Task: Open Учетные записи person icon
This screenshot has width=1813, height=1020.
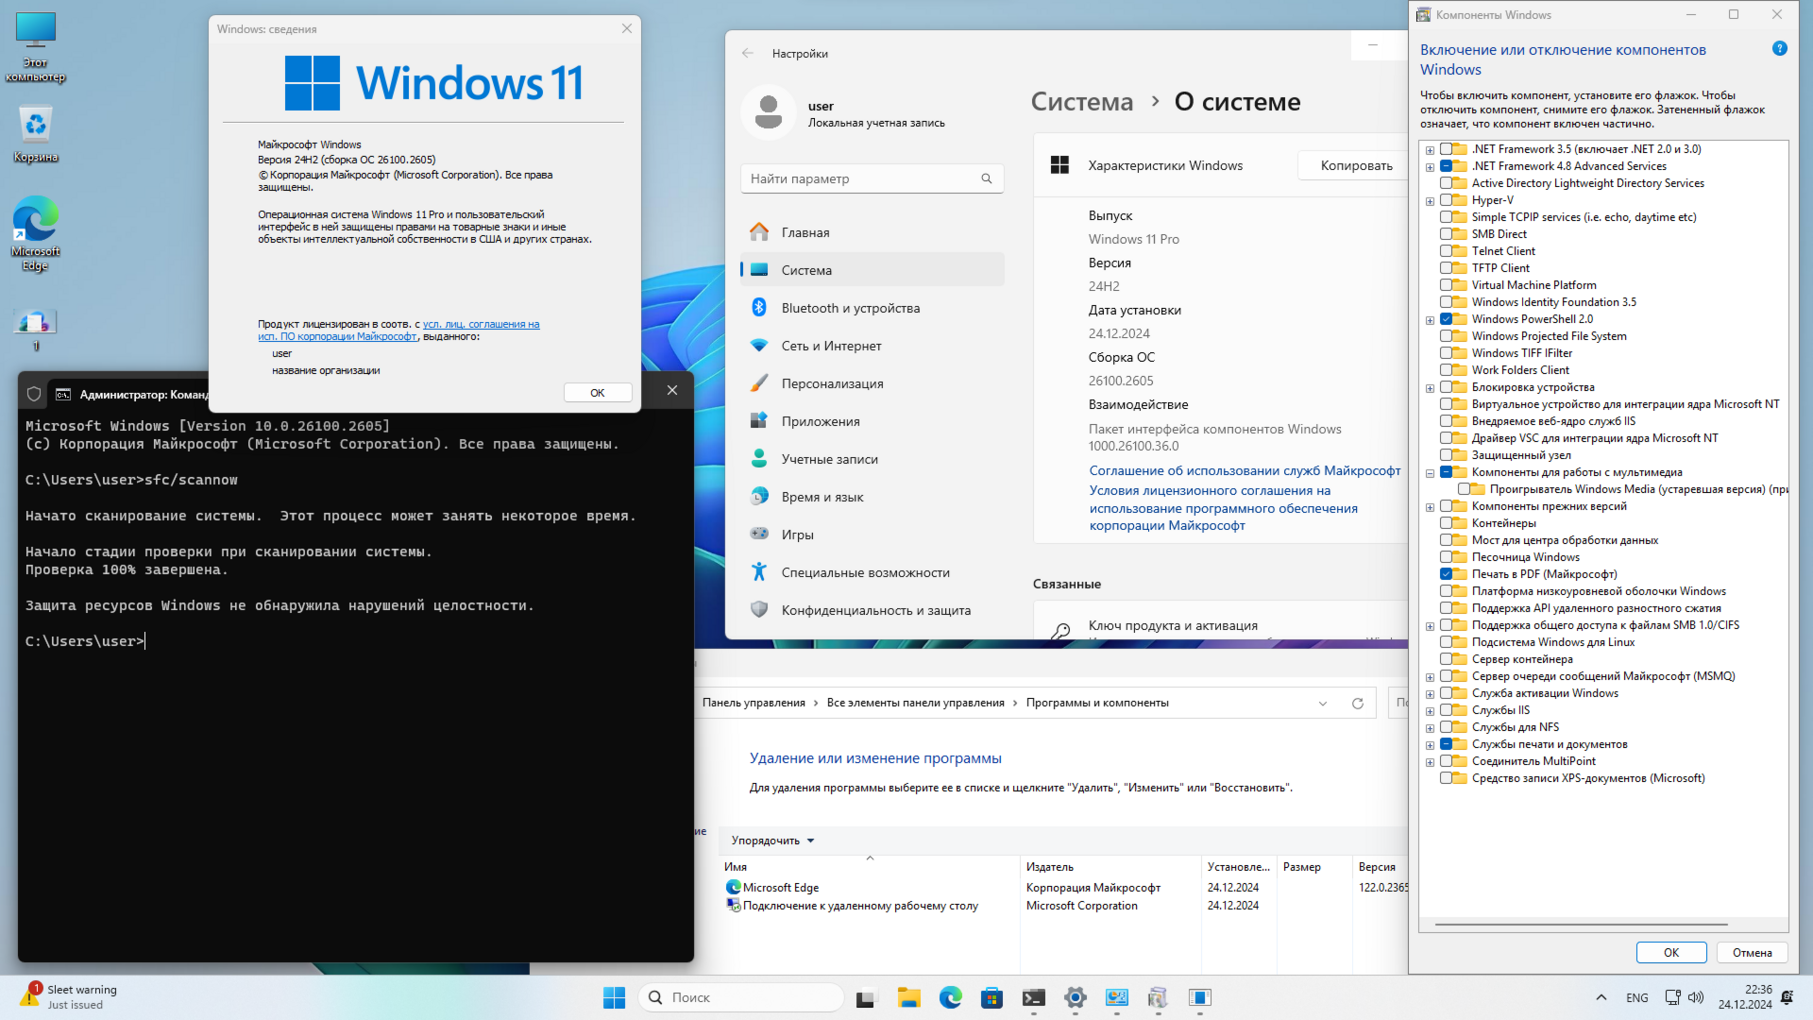Action: [759, 459]
